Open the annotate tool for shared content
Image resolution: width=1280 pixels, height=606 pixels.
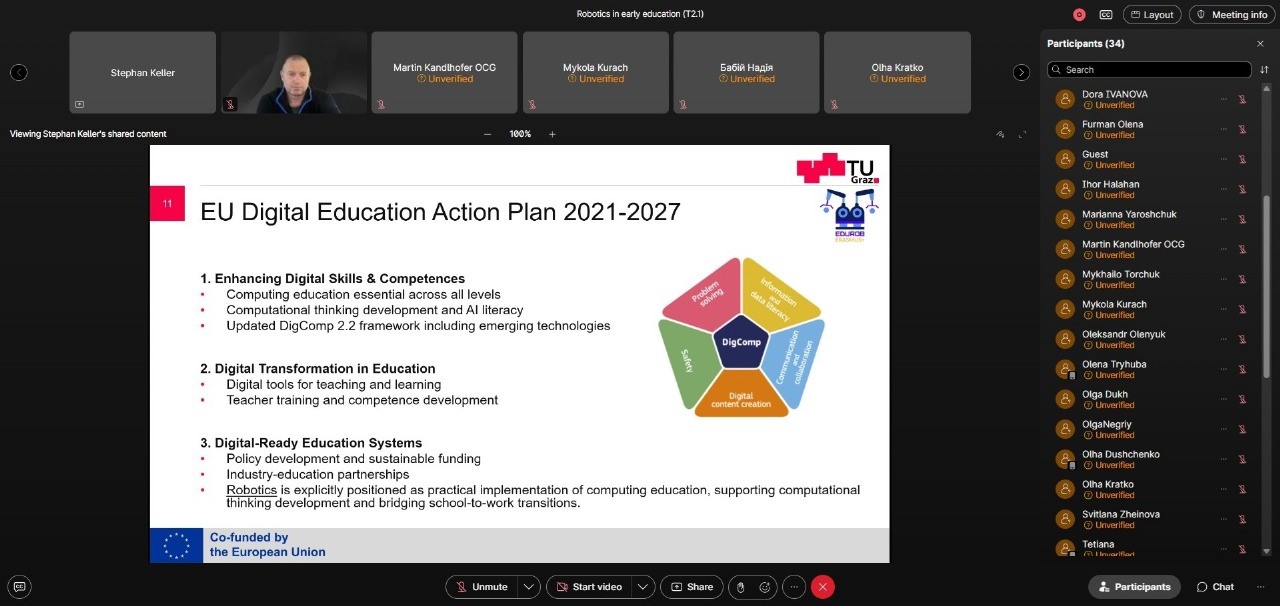pos(1000,134)
